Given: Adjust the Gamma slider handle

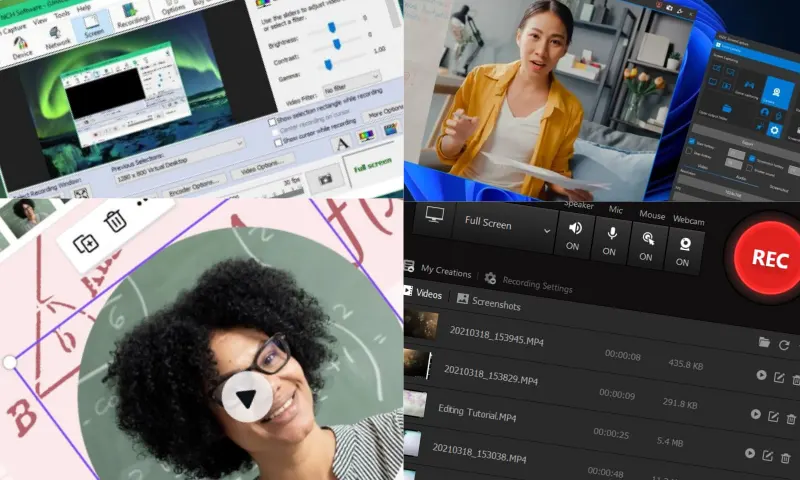Looking at the screenshot, I should pyautogui.click(x=329, y=64).
